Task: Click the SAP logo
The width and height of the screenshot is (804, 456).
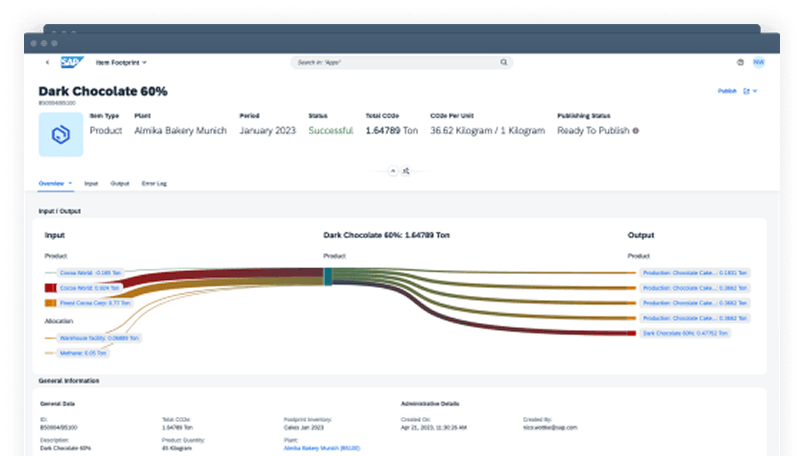Action: [x=70, y=62]
